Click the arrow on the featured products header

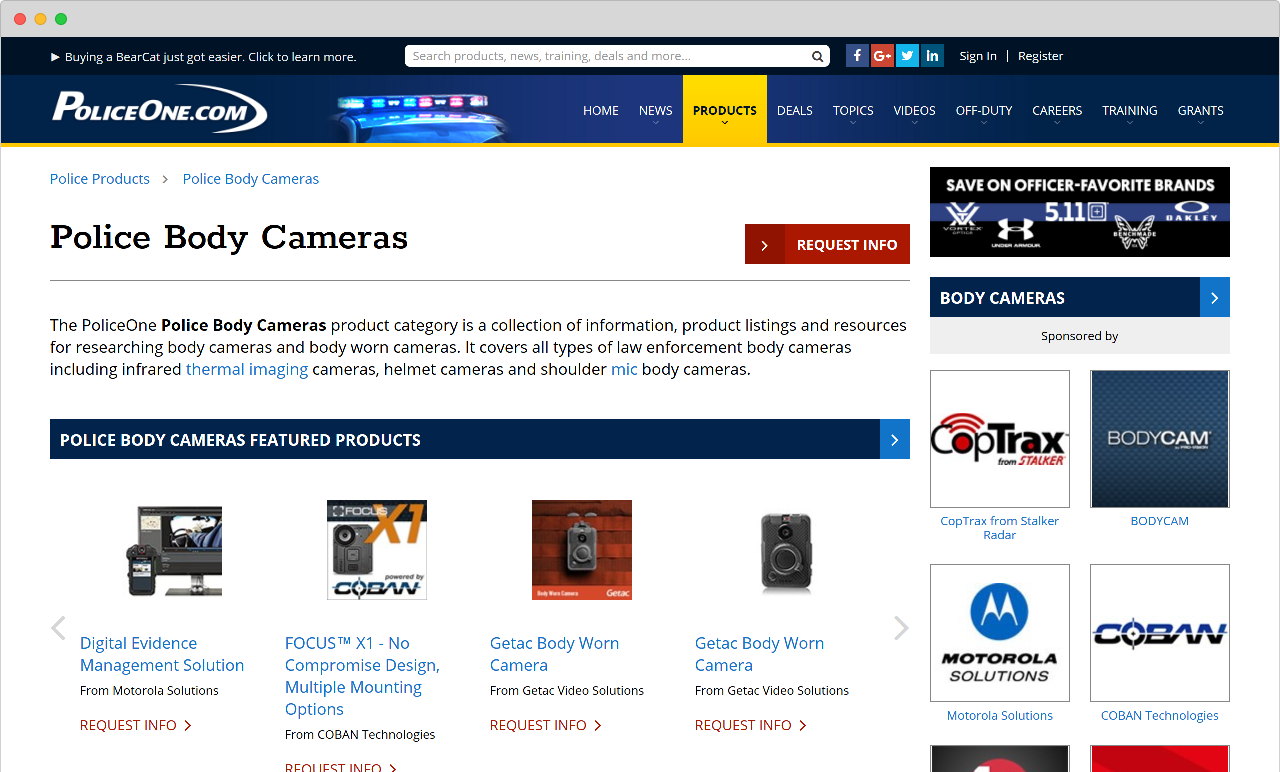tap(894, 439)
